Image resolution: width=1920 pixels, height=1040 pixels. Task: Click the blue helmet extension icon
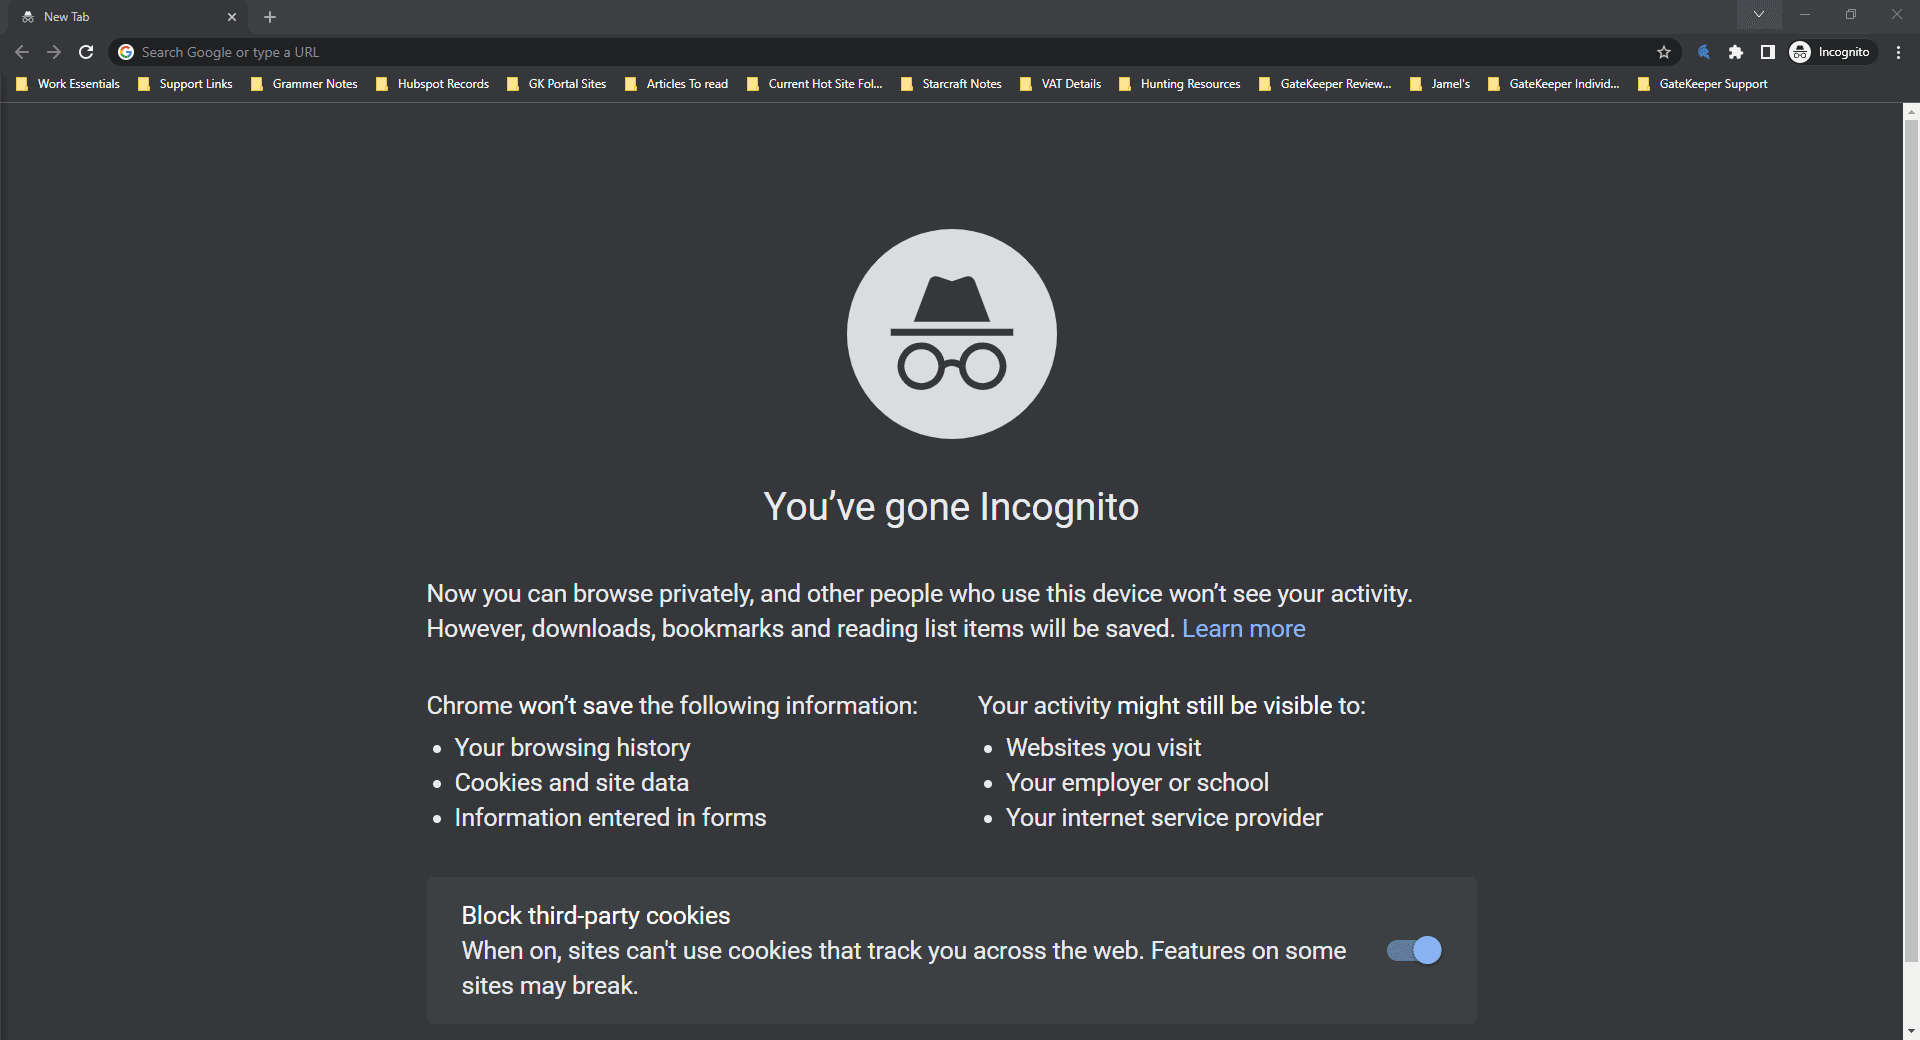1704,52
